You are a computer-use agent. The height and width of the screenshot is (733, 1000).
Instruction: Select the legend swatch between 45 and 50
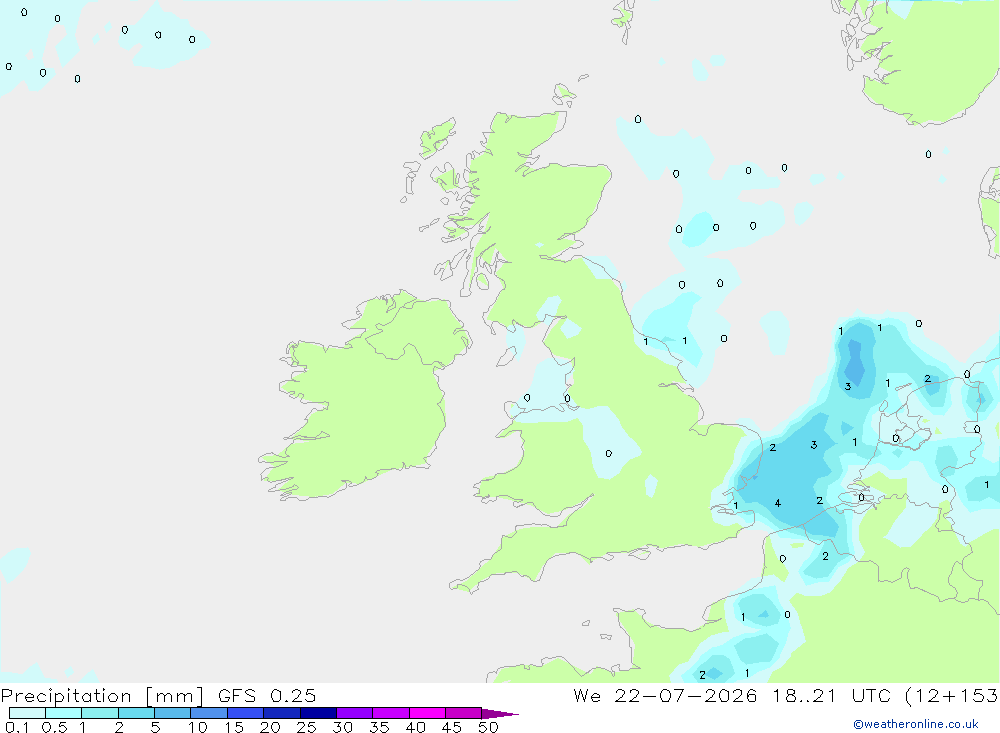point(463,713)
